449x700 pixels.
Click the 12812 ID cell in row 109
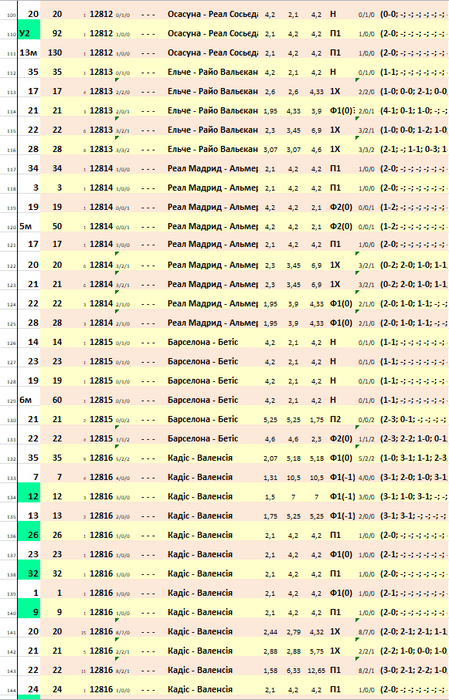(101, 14)
